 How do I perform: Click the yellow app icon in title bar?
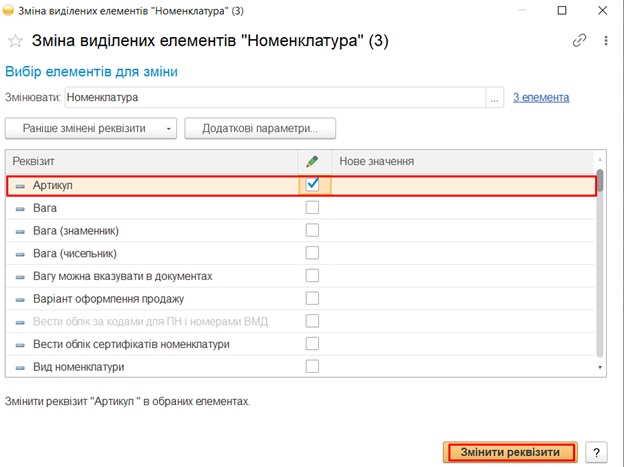coord(10,10)
